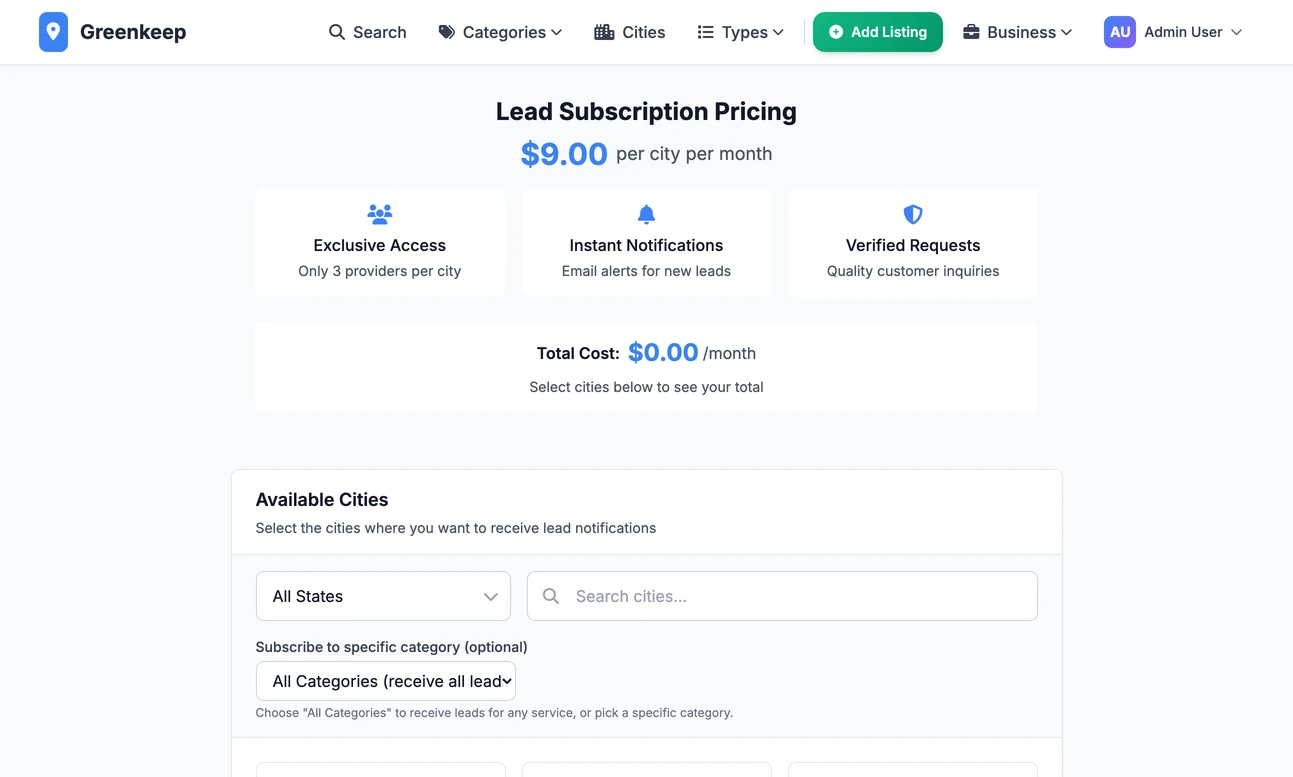1293x777 pixels.
Task: Click the Search magnifier icon in navbar
Action: 337,32
